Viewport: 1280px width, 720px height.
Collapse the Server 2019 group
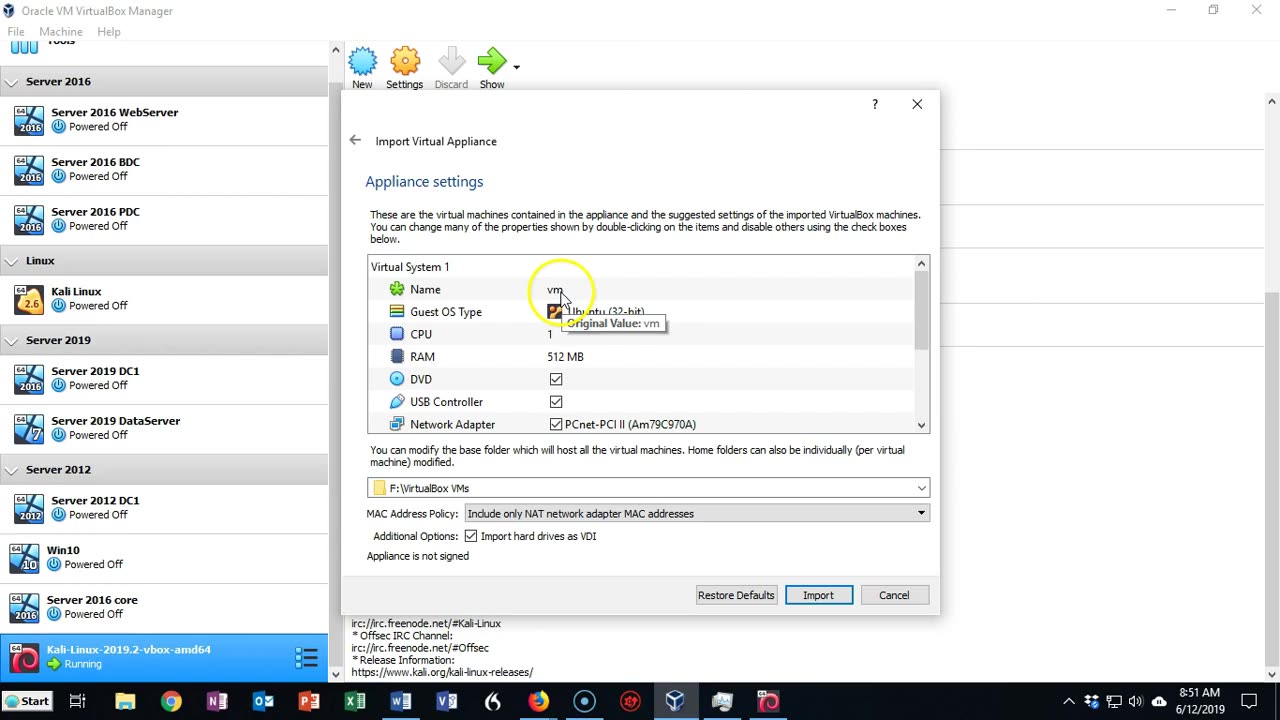11,341
